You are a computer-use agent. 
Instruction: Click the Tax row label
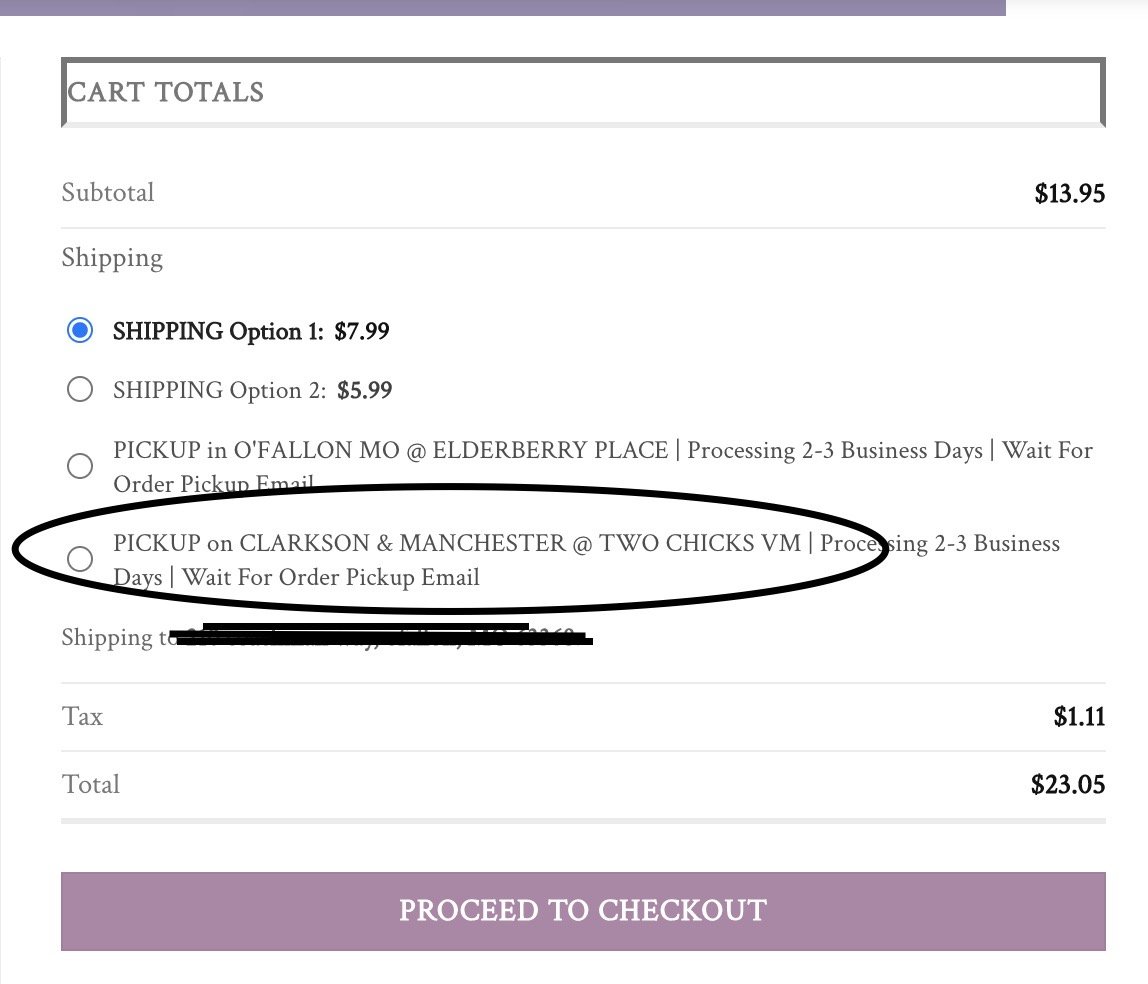[x=82, y=717]
